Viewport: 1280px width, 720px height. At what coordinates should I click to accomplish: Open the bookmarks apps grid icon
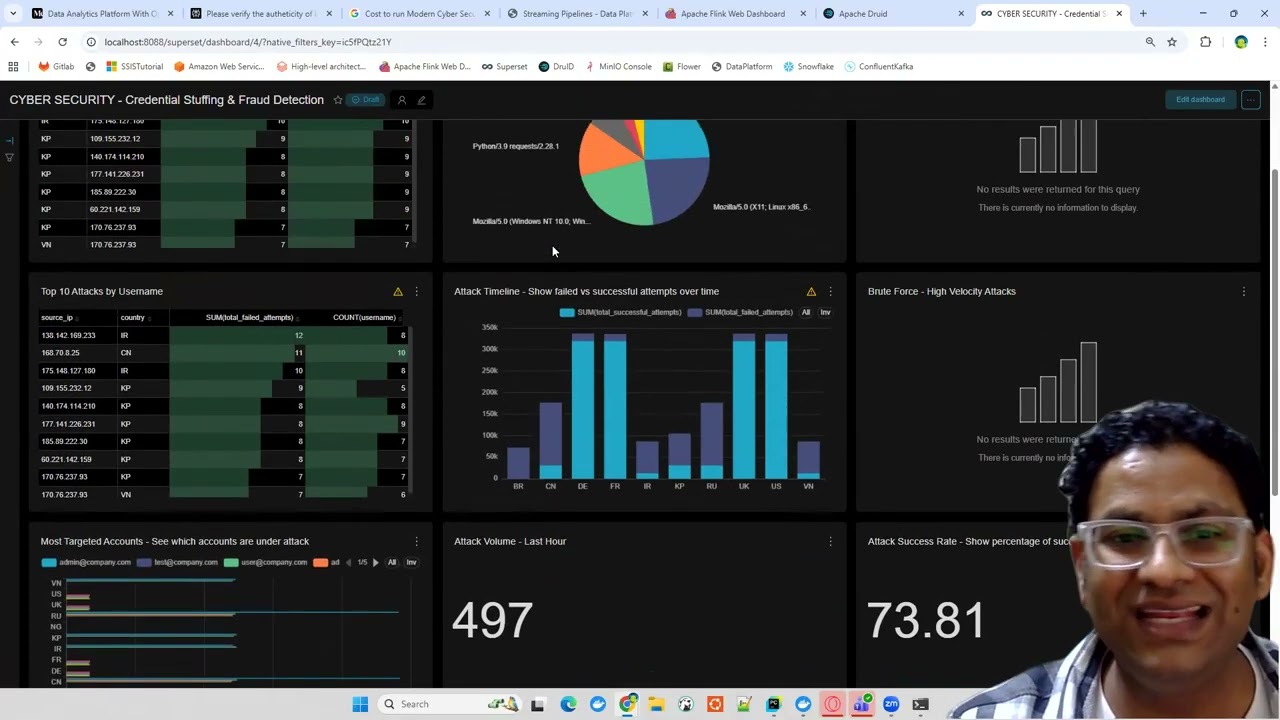pyautogui.click(x=13, y=67)
